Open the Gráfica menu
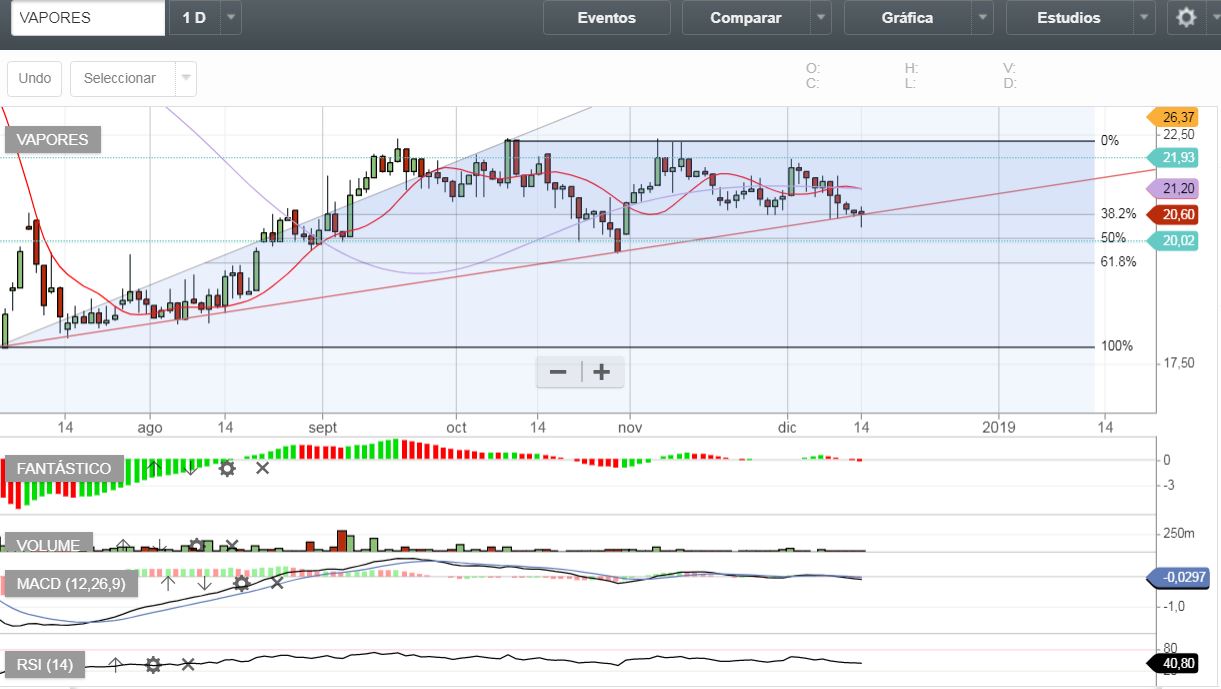The image size is (1221, 689). click(x=907, y=18)
